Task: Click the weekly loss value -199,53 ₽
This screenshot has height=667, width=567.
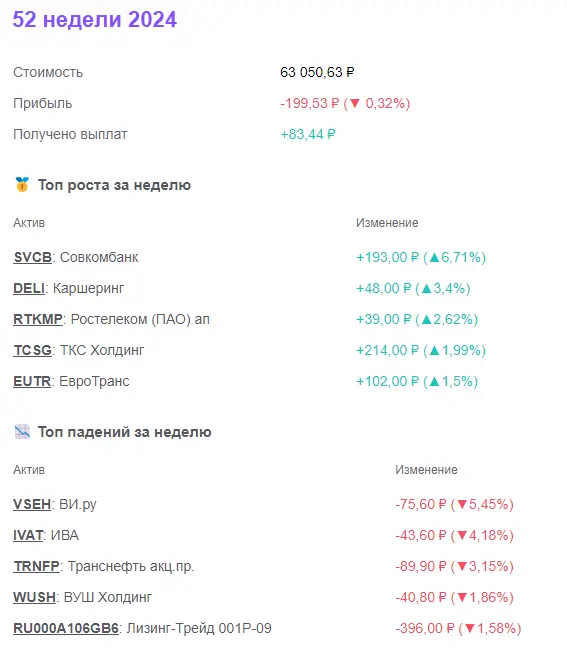Action: (310, 103)
